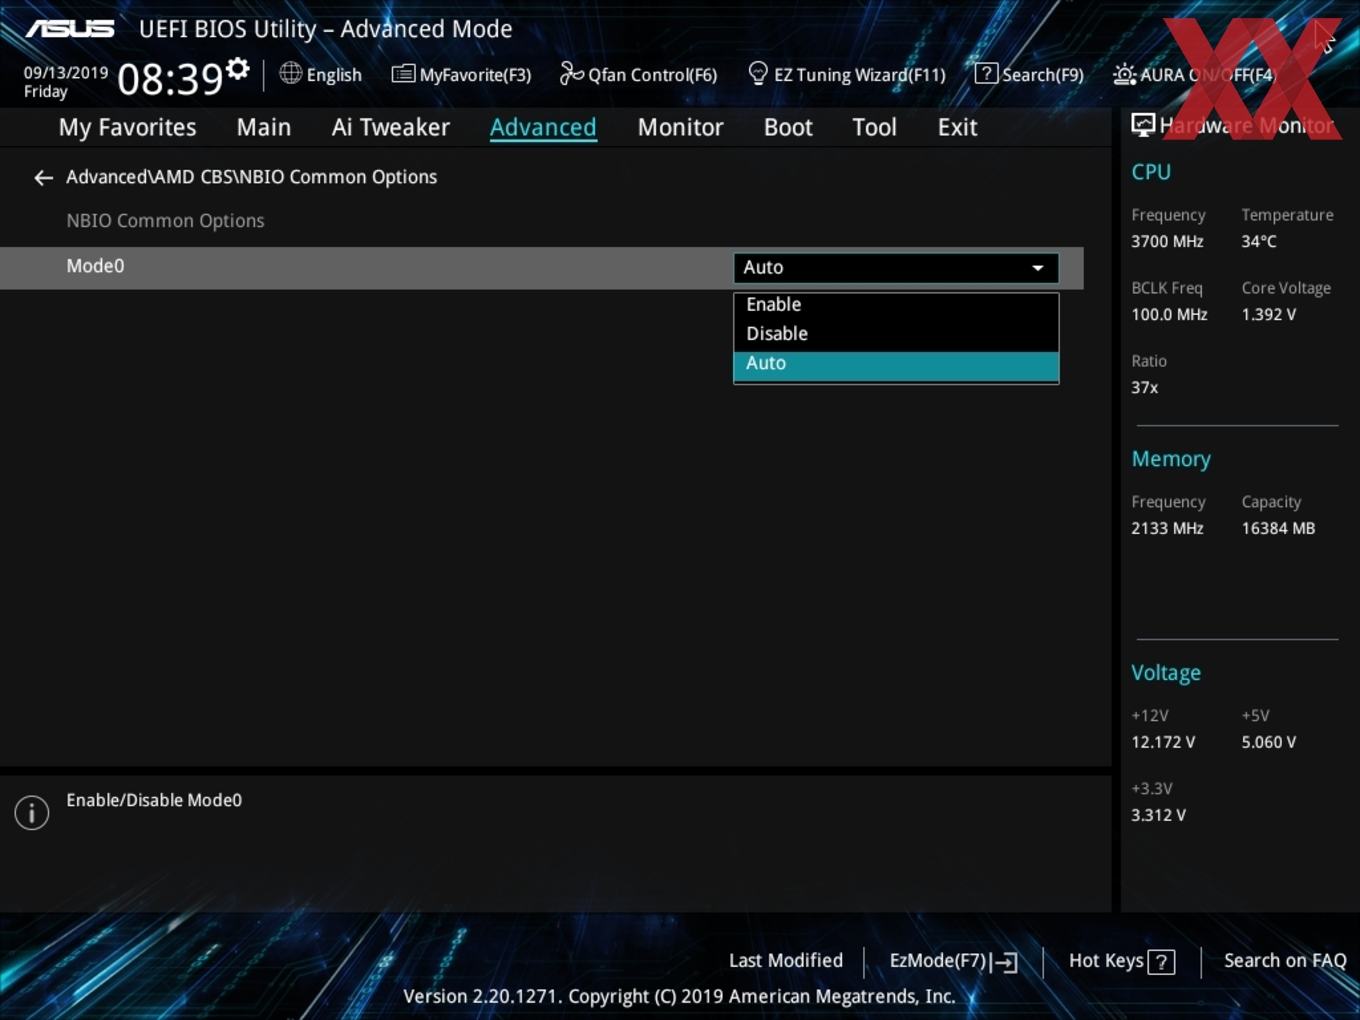The image size is (1360, 1020).
Task: Click +12V value 12.172 V
Action: (1163, 742)
